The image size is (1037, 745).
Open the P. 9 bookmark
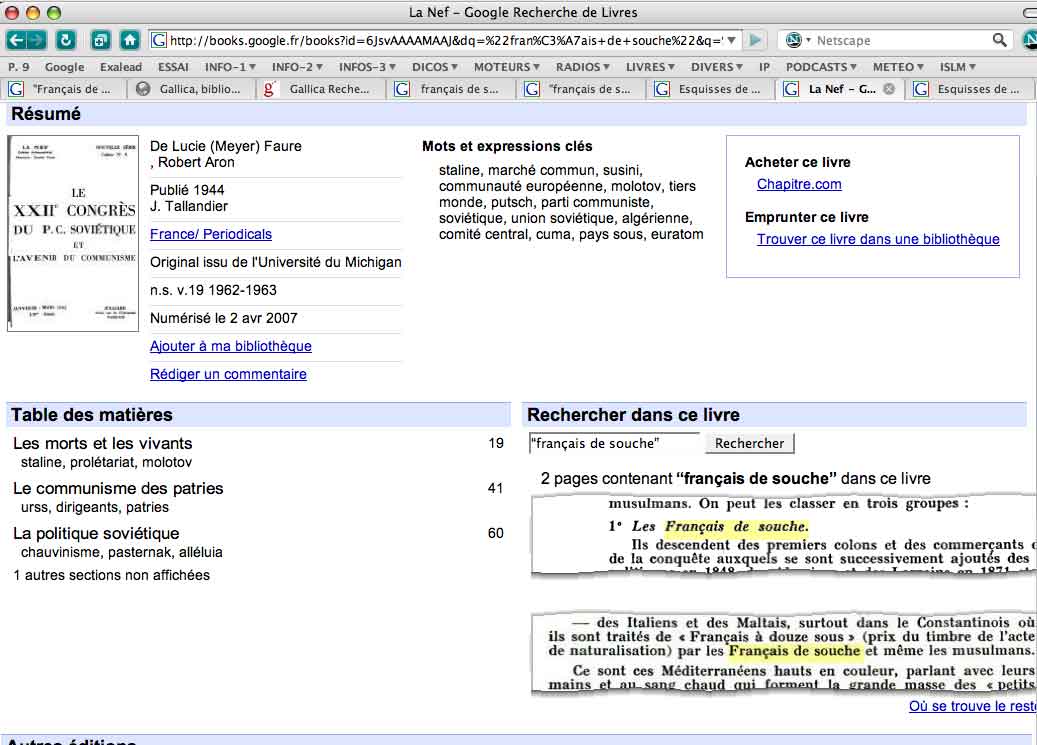pos(19,67)
